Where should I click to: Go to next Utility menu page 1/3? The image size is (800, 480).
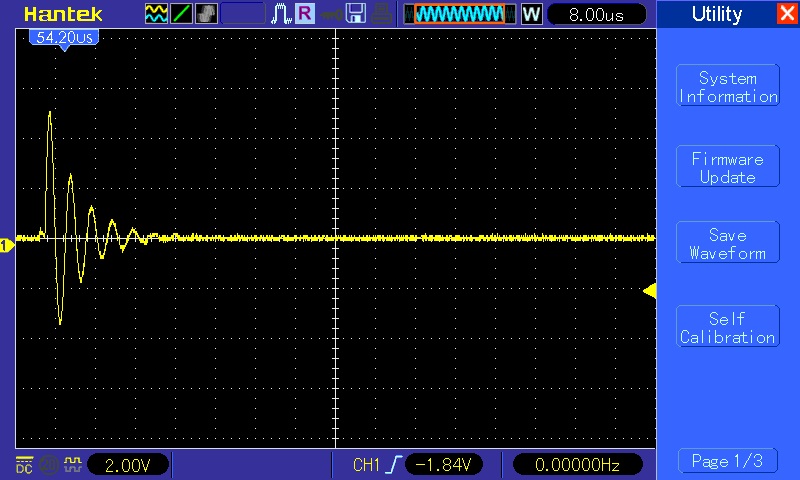[727, 461]
